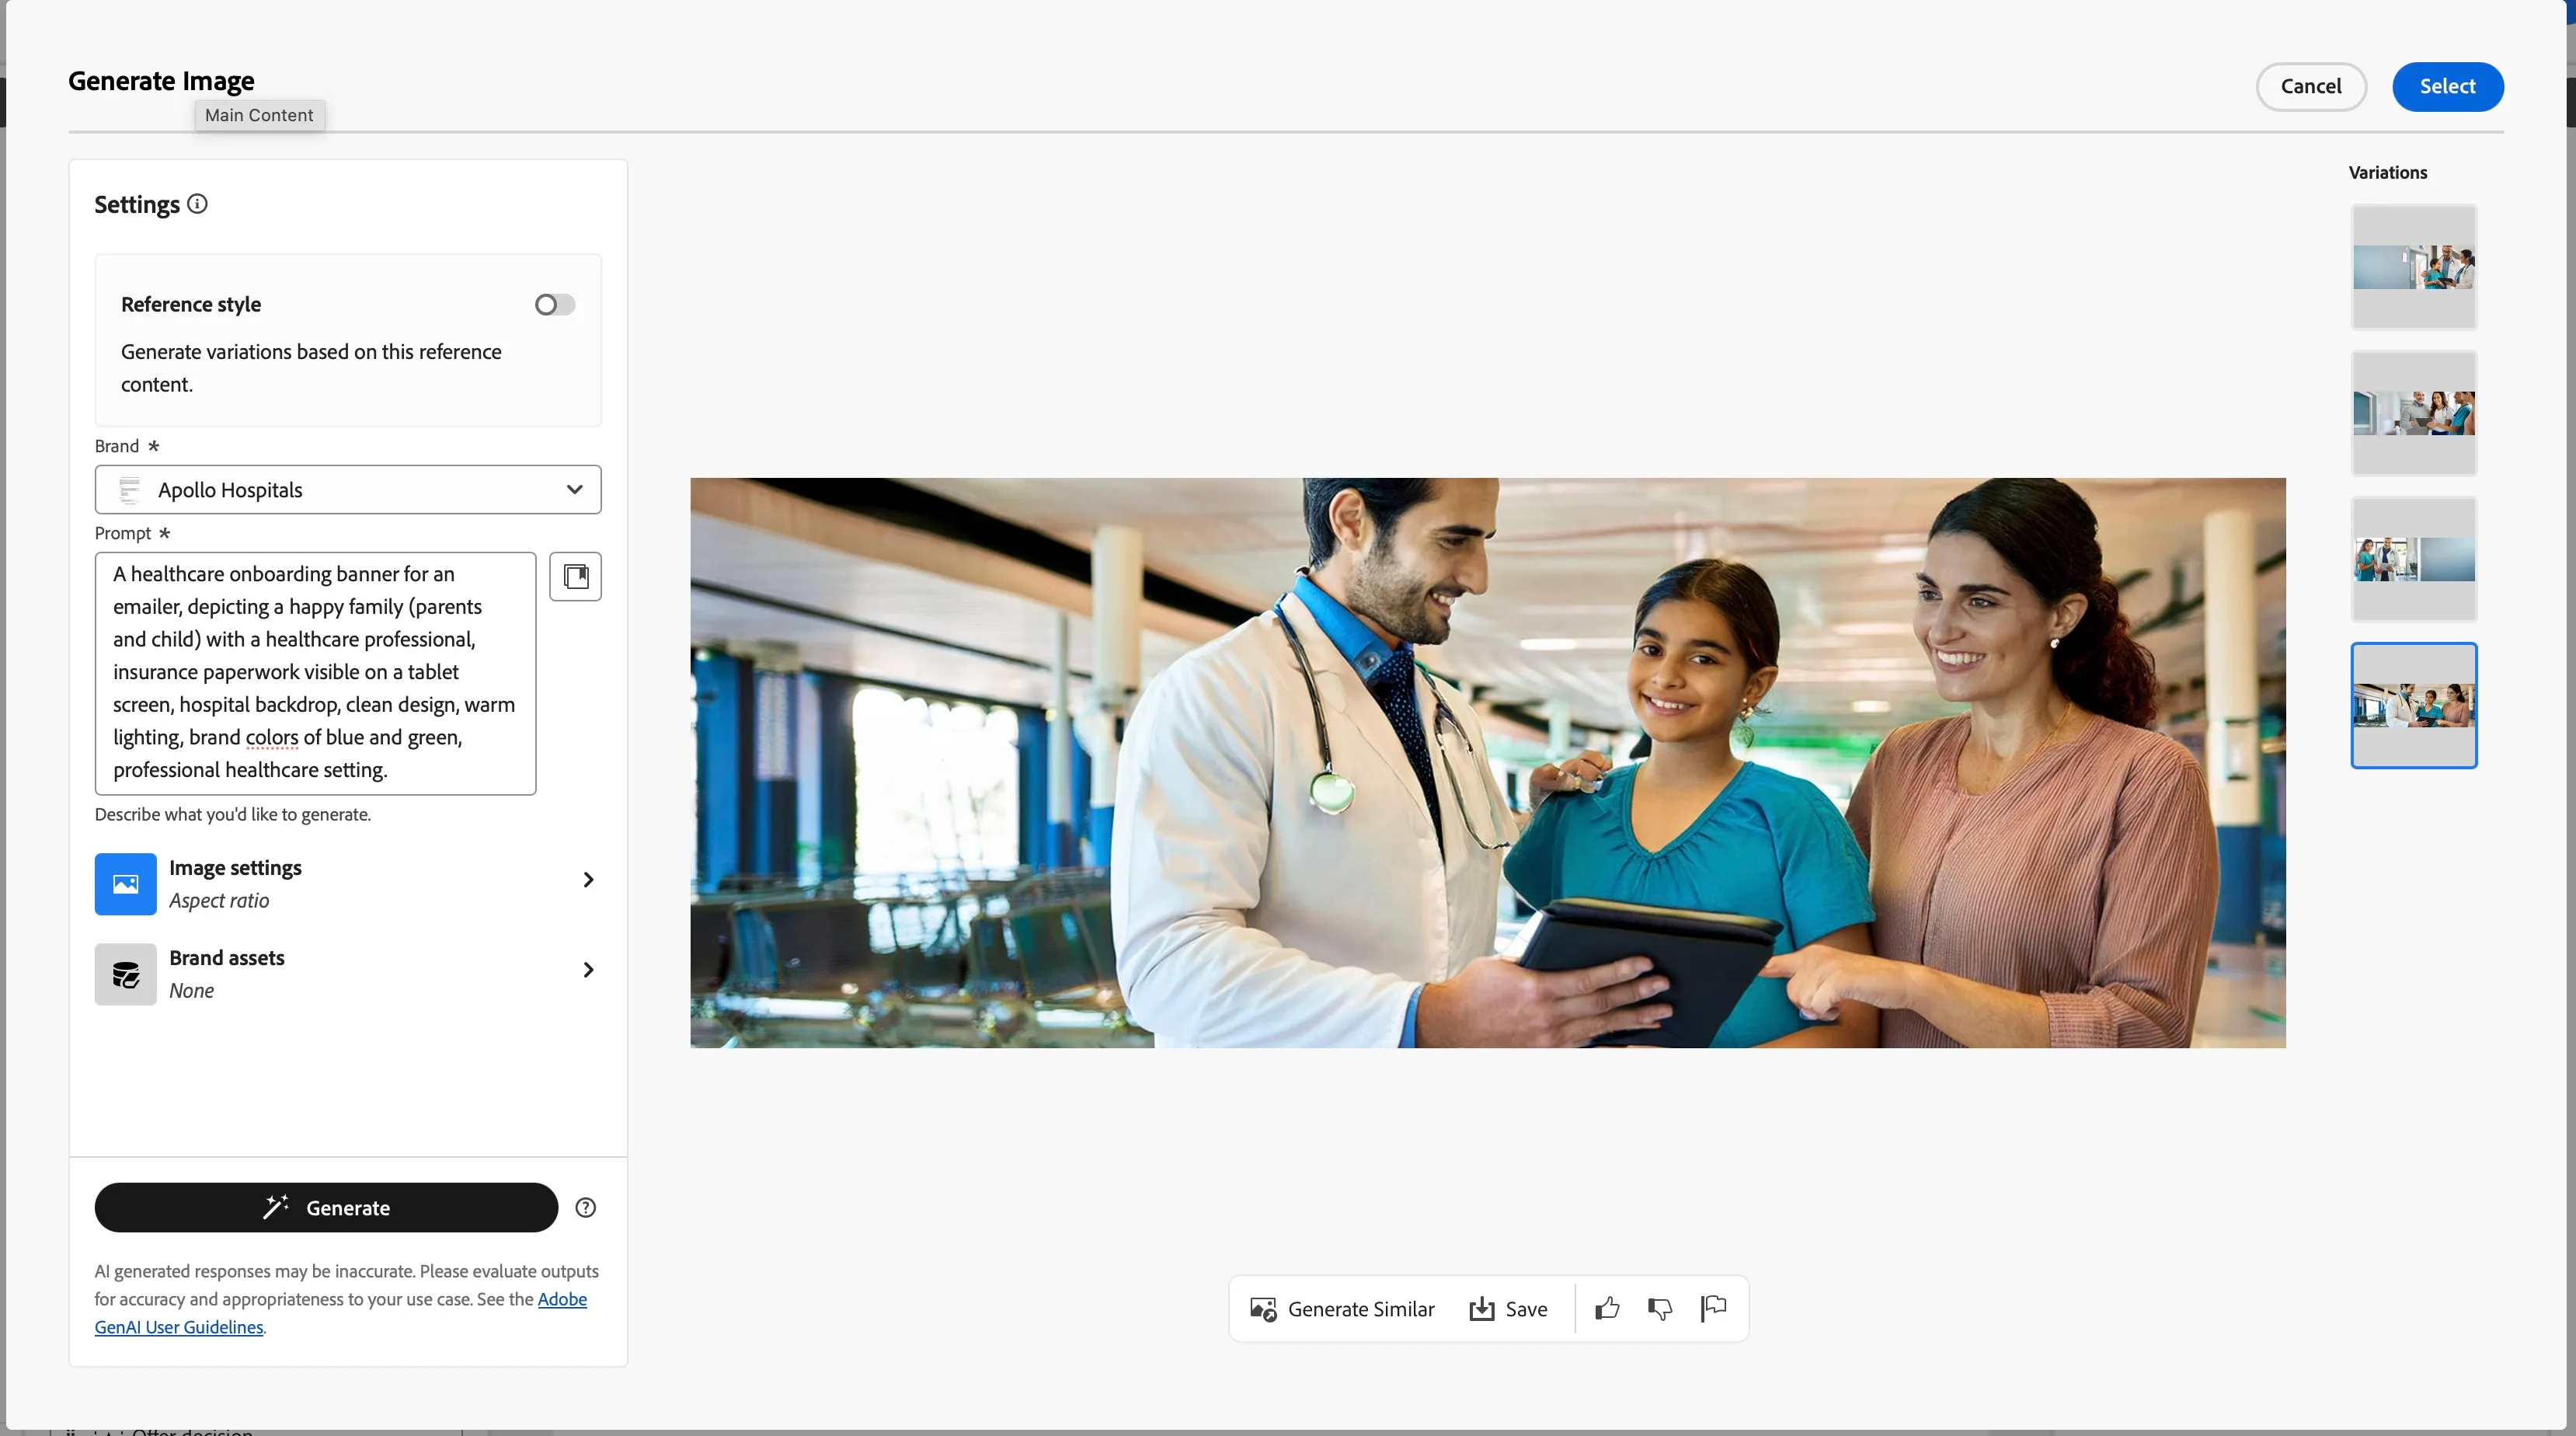
Task: Save the generated image
Action: 1508,1309
